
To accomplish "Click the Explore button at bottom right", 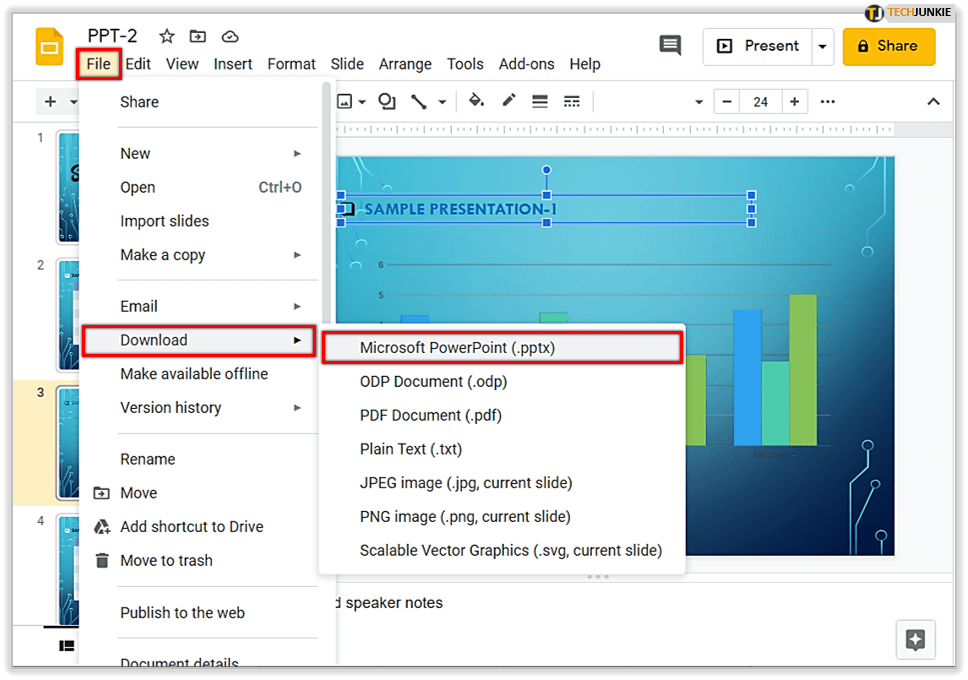I will point(916,640).
